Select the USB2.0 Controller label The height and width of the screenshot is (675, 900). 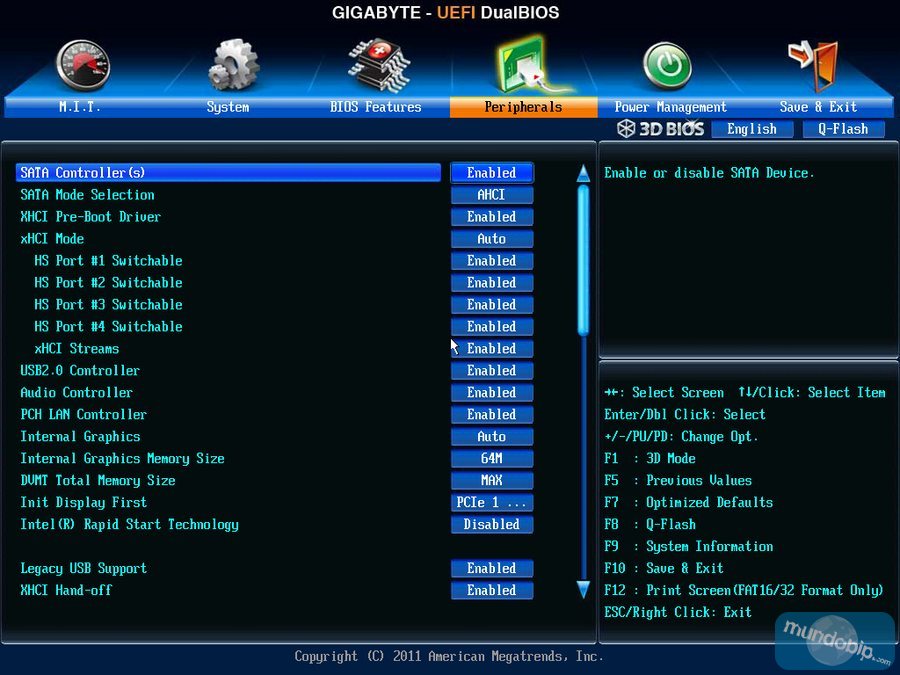click(80, 371)
